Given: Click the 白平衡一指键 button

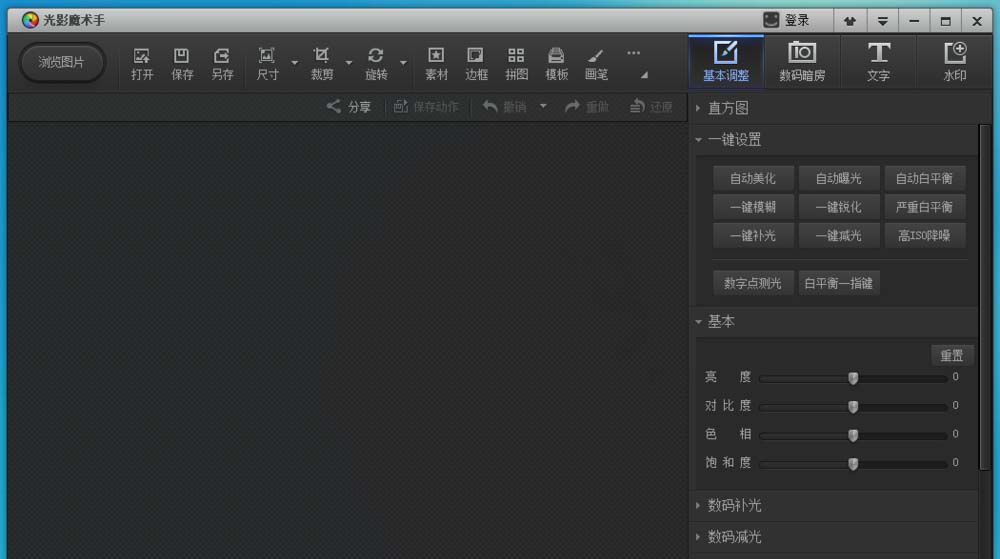Looking at the screenshot, I should (x=839, y=283).
